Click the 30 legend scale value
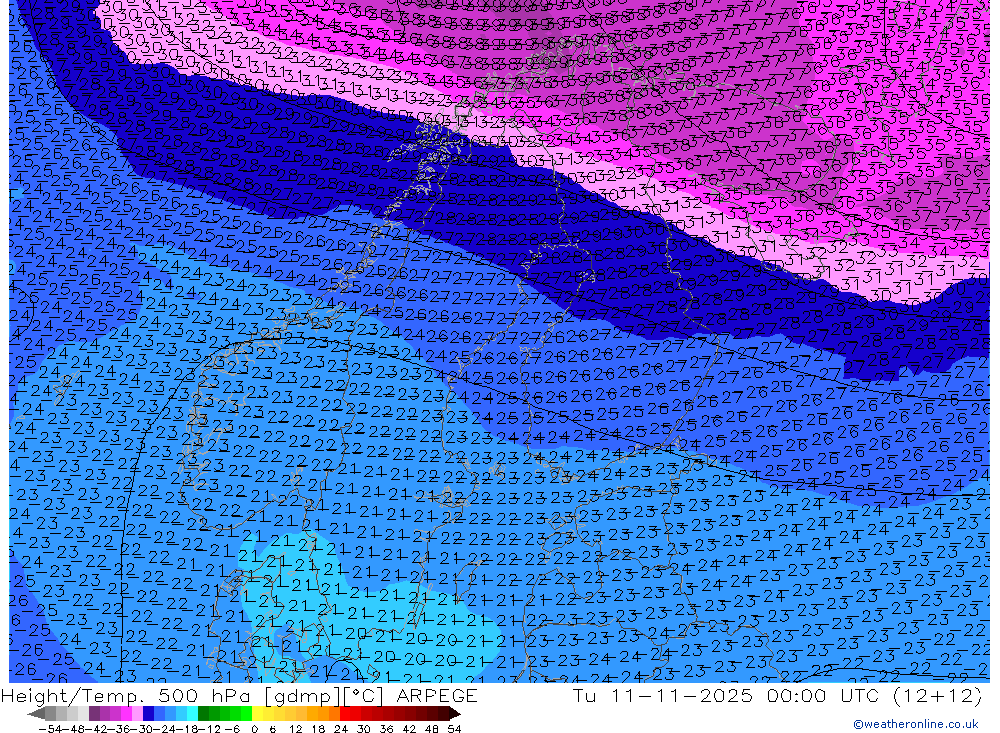The height and width of the screenshot is (733, 1000). click(x=363, y=729)
